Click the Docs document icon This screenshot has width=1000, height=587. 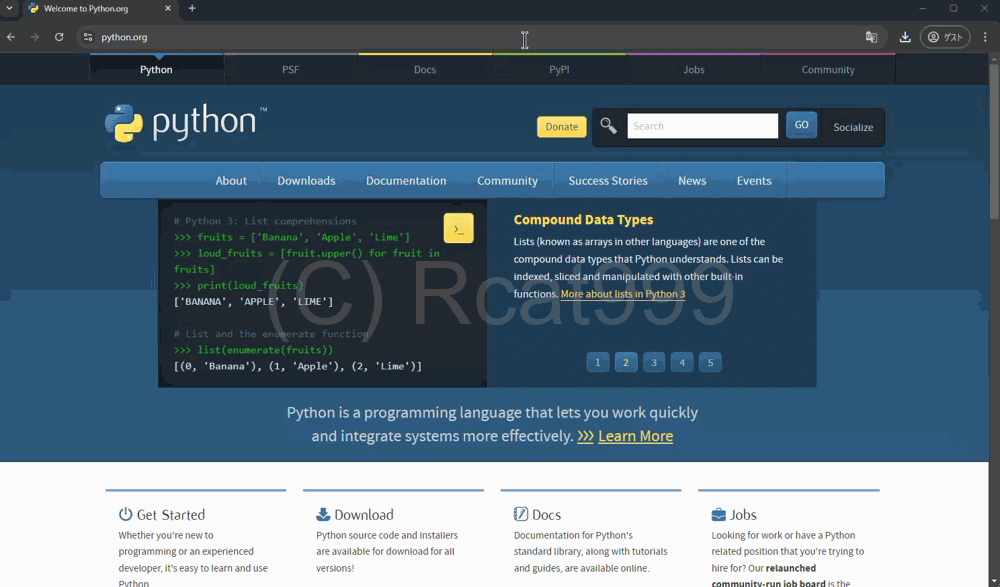[x=519, y=513]
